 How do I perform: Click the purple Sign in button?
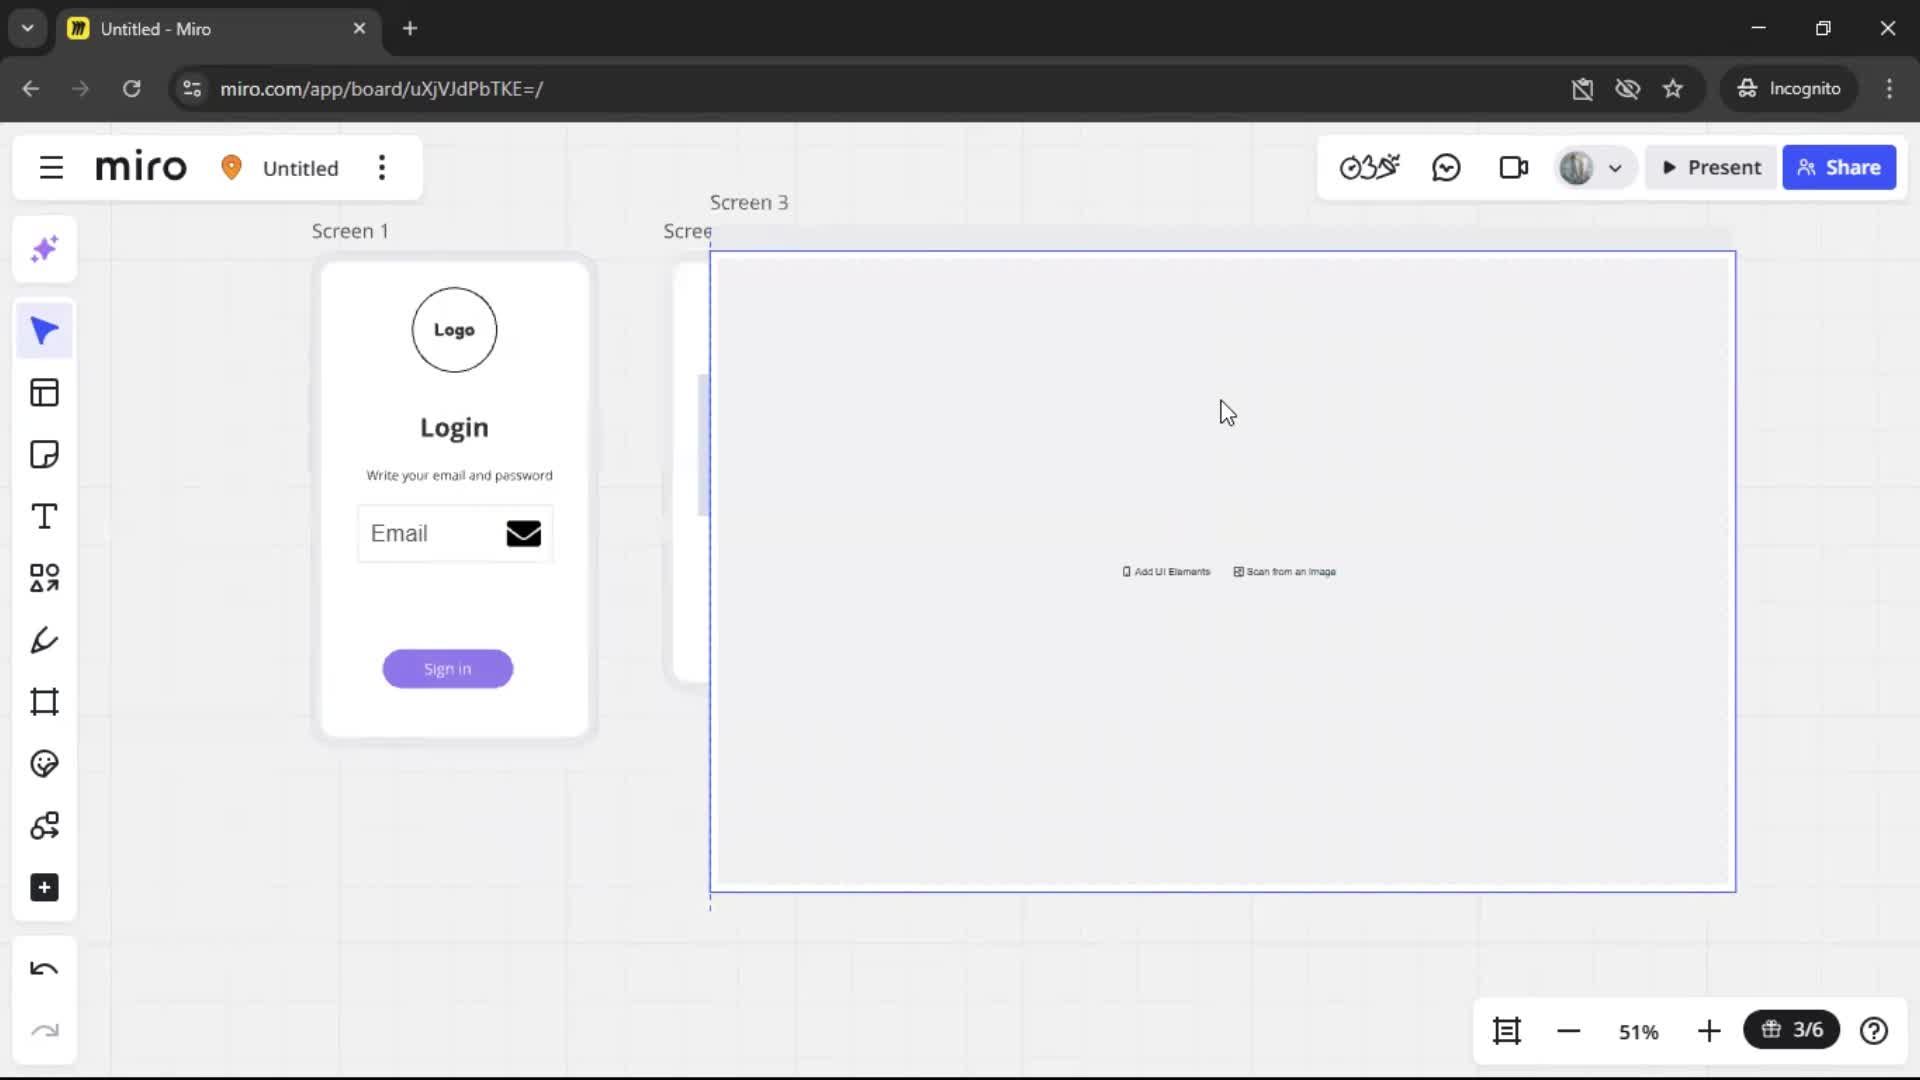pyautogui.click(x=447, y=669)
